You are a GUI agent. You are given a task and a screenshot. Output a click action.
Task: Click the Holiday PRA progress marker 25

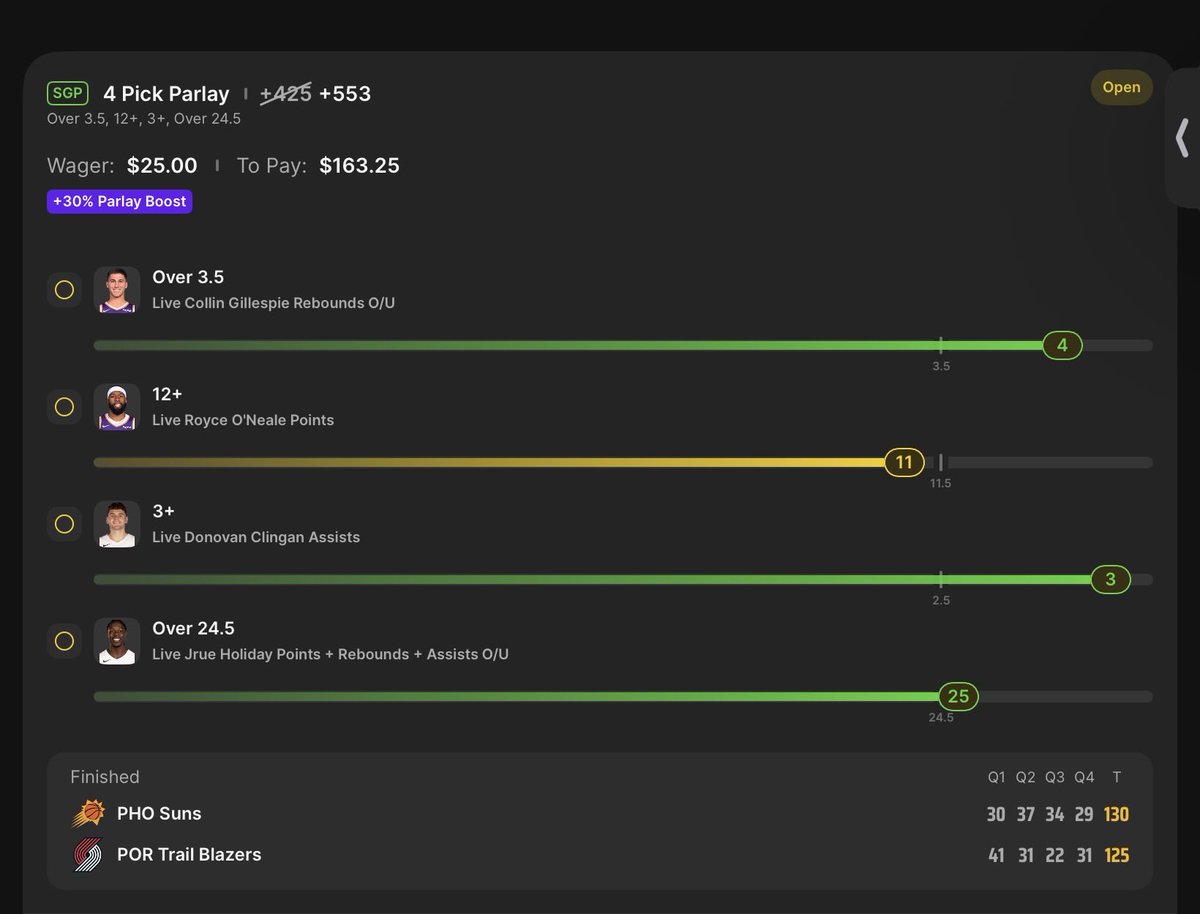958,696
